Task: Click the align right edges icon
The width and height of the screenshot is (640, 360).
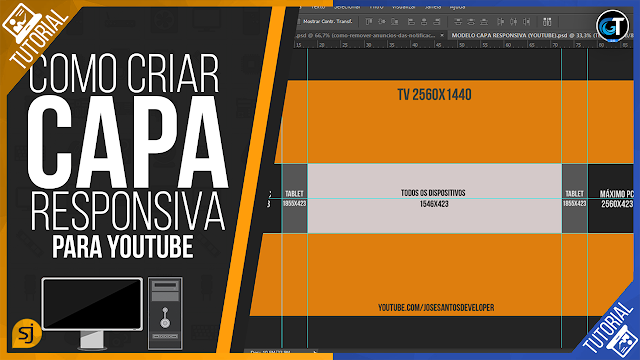Action: click(x=437, y=22)
